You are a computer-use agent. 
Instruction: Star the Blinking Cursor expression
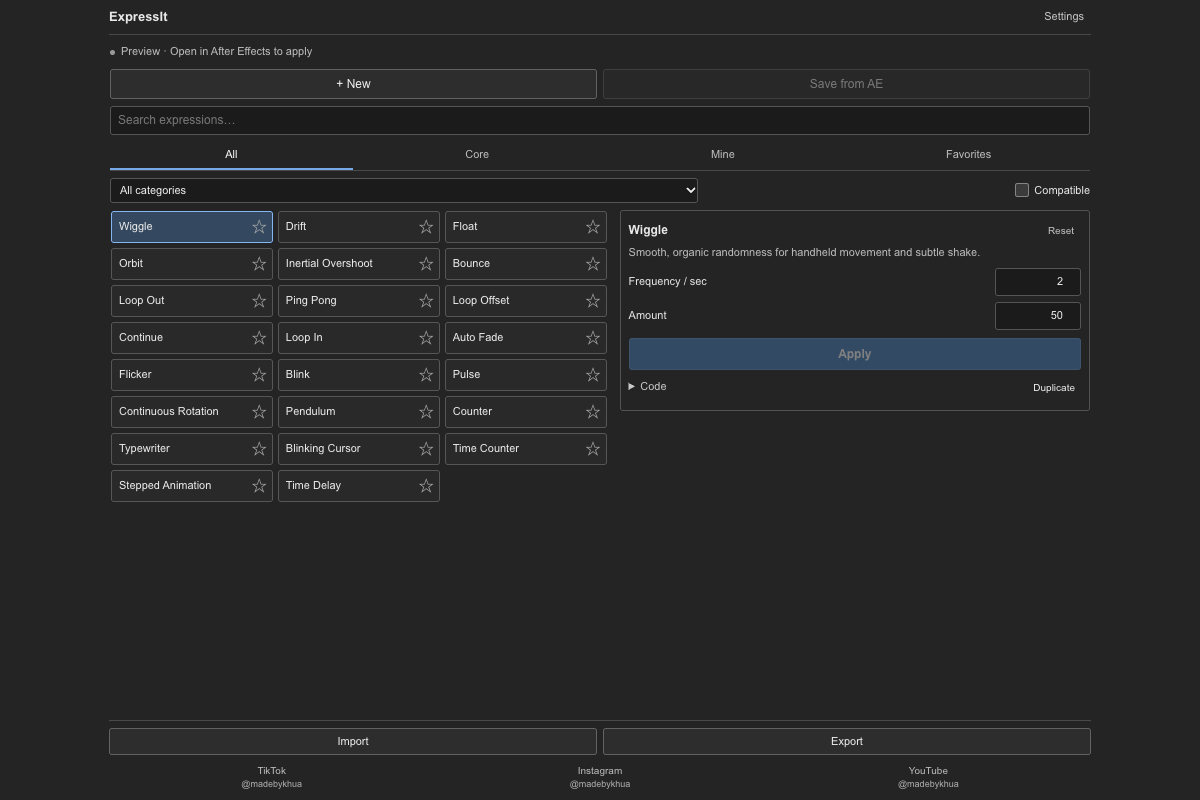pyautogui.click(x=426, y=449)
